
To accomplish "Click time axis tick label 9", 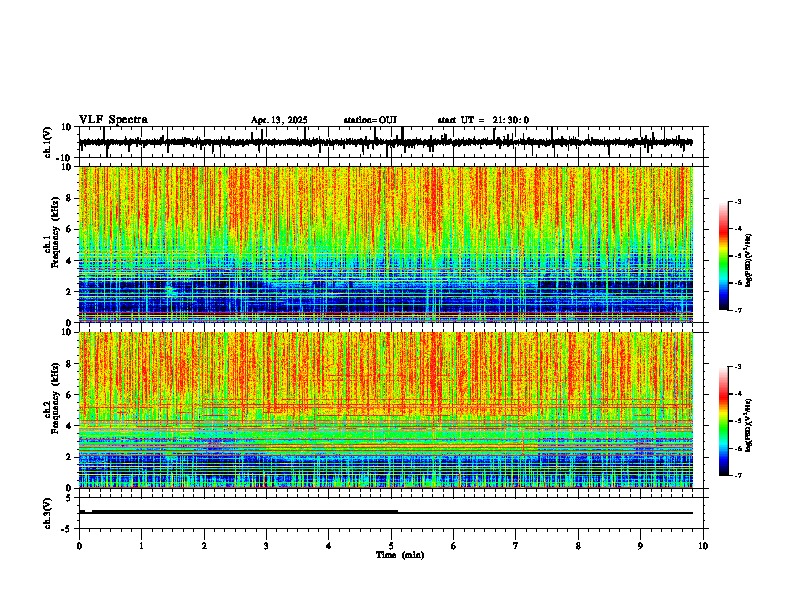I will click(640, 546).
